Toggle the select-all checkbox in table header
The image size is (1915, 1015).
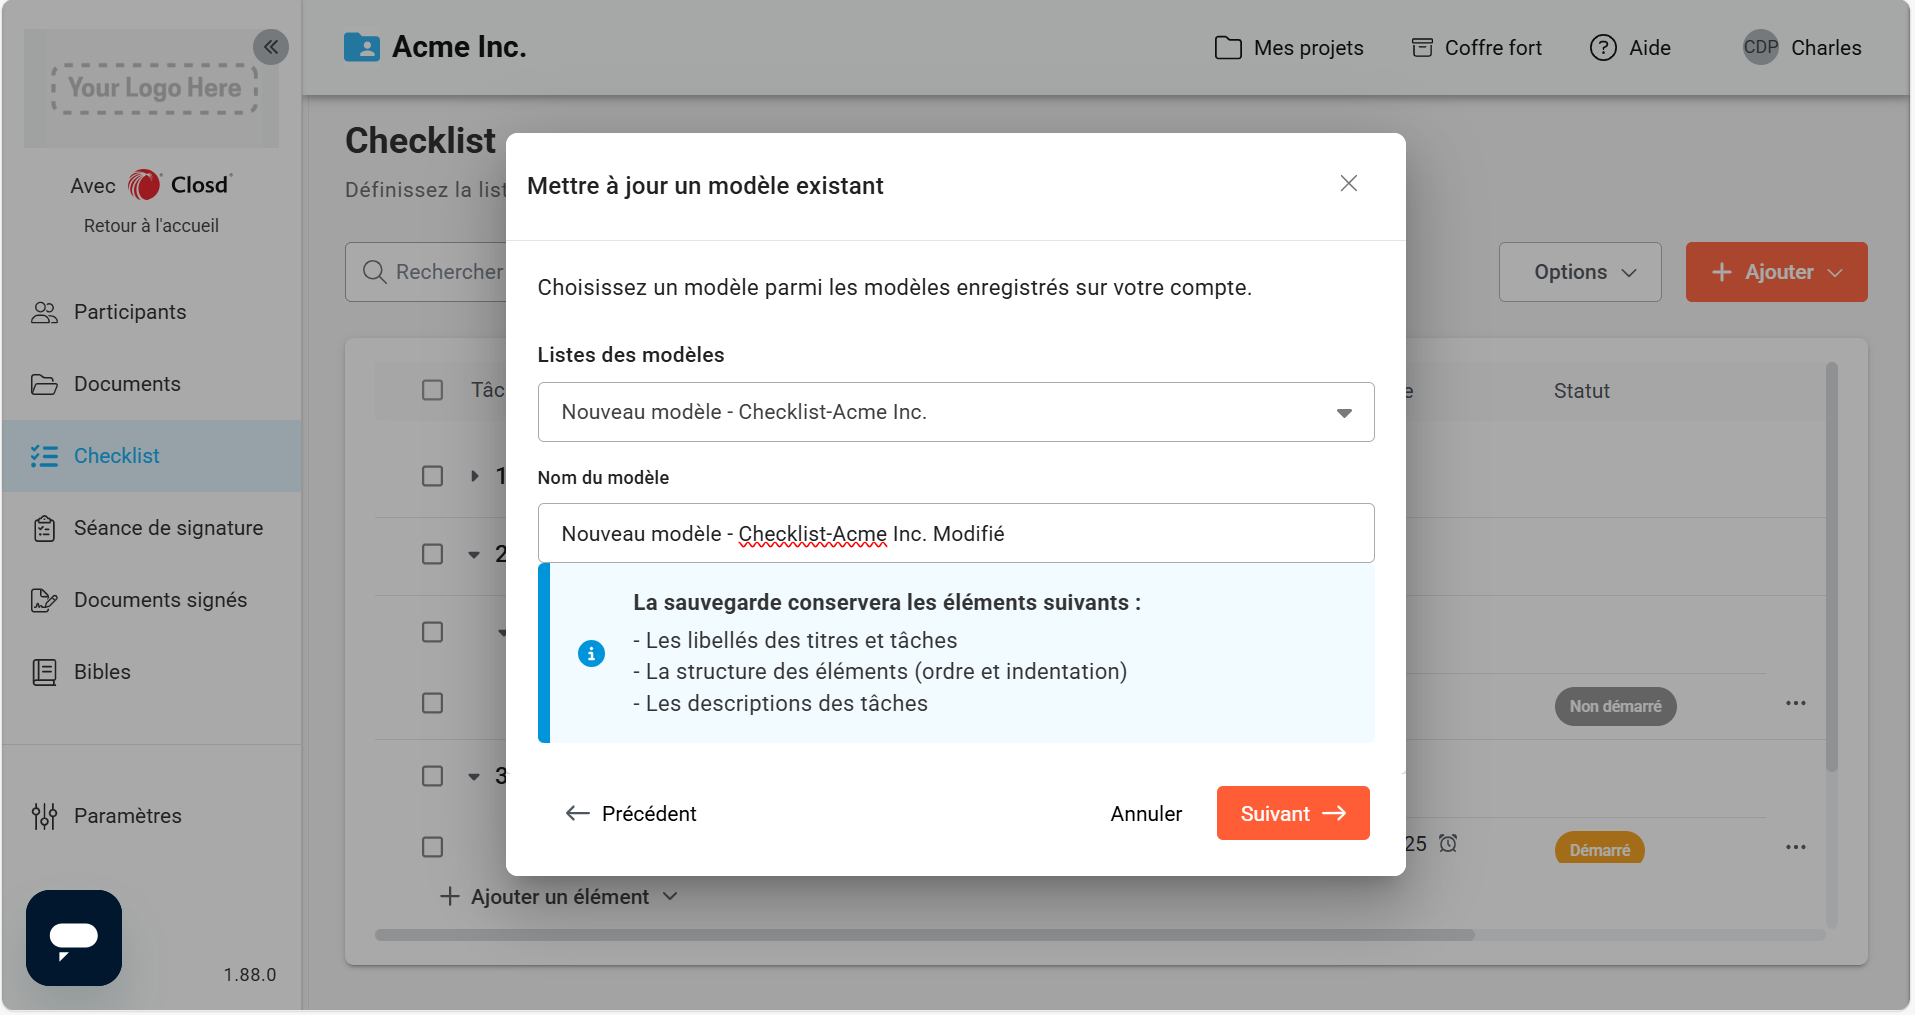click(432, 390)
